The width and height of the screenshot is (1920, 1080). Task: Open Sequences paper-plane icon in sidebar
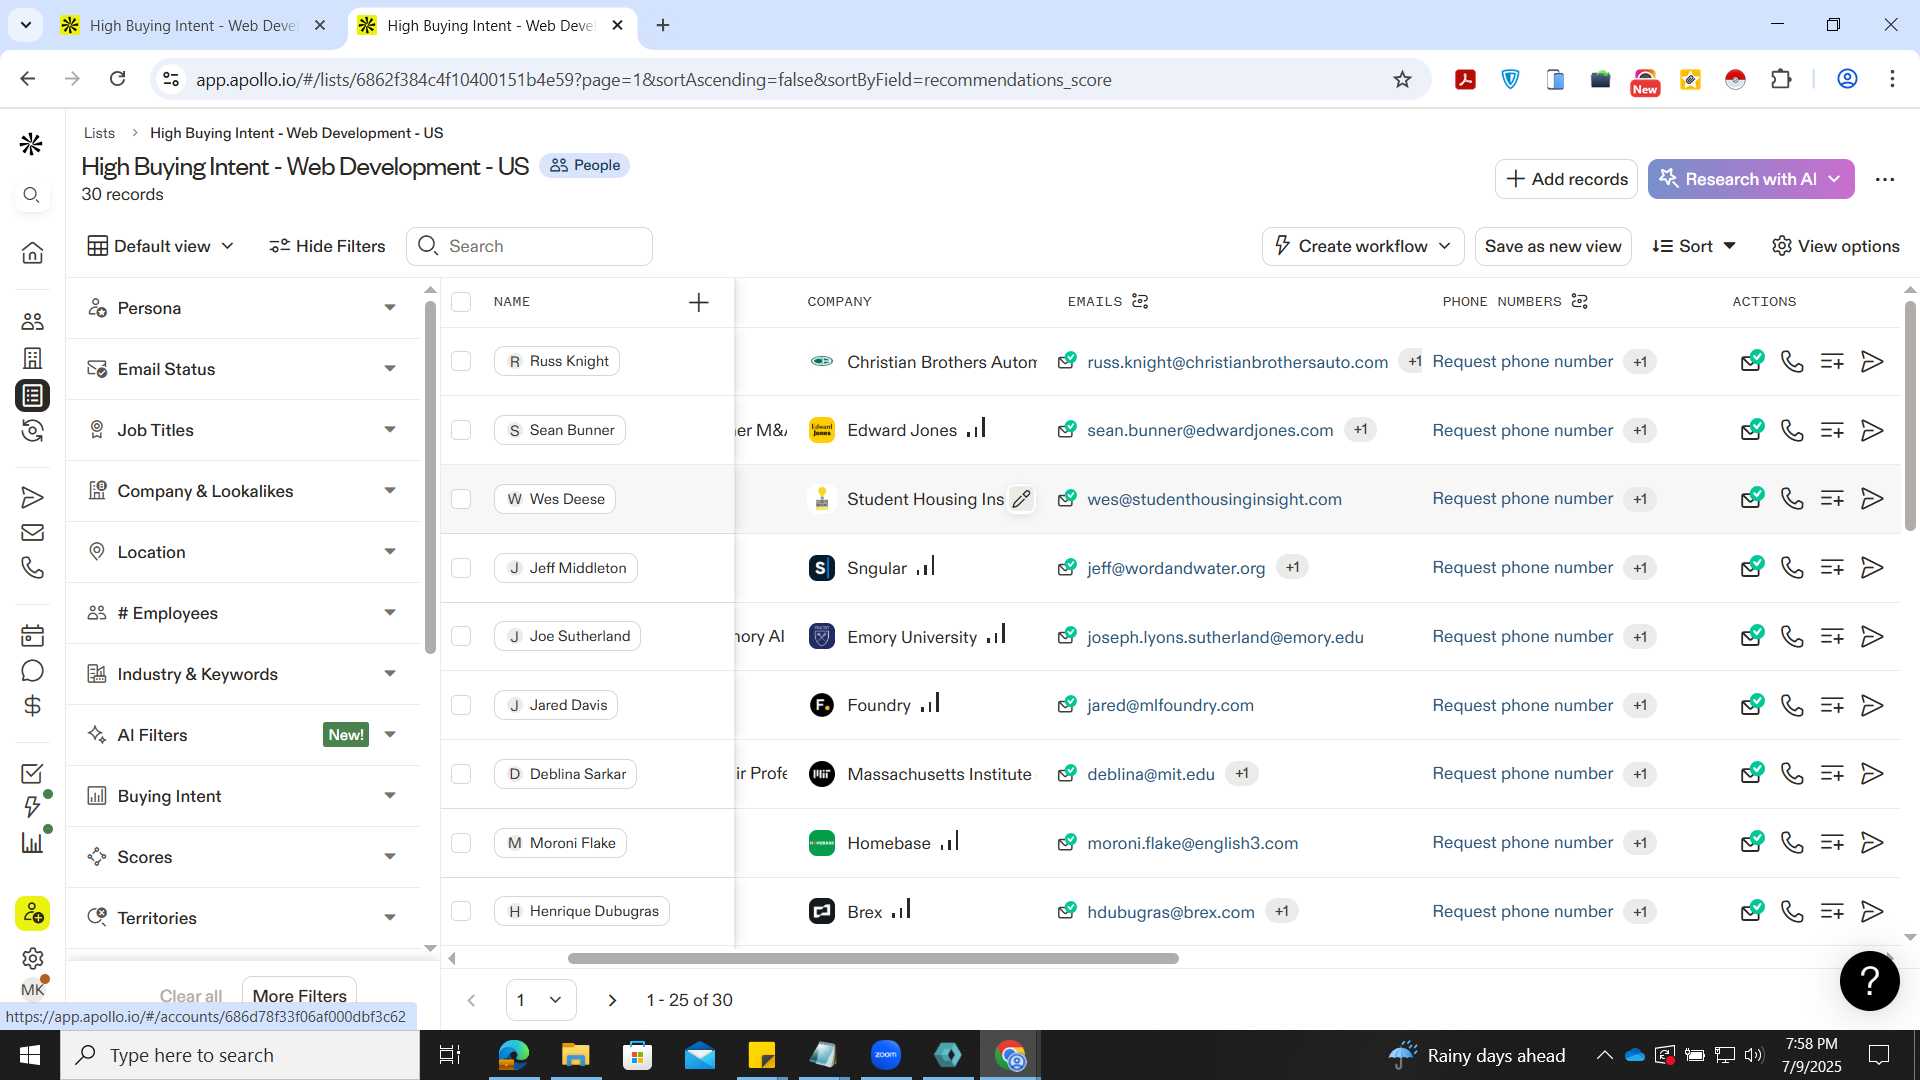coord(32,497)
